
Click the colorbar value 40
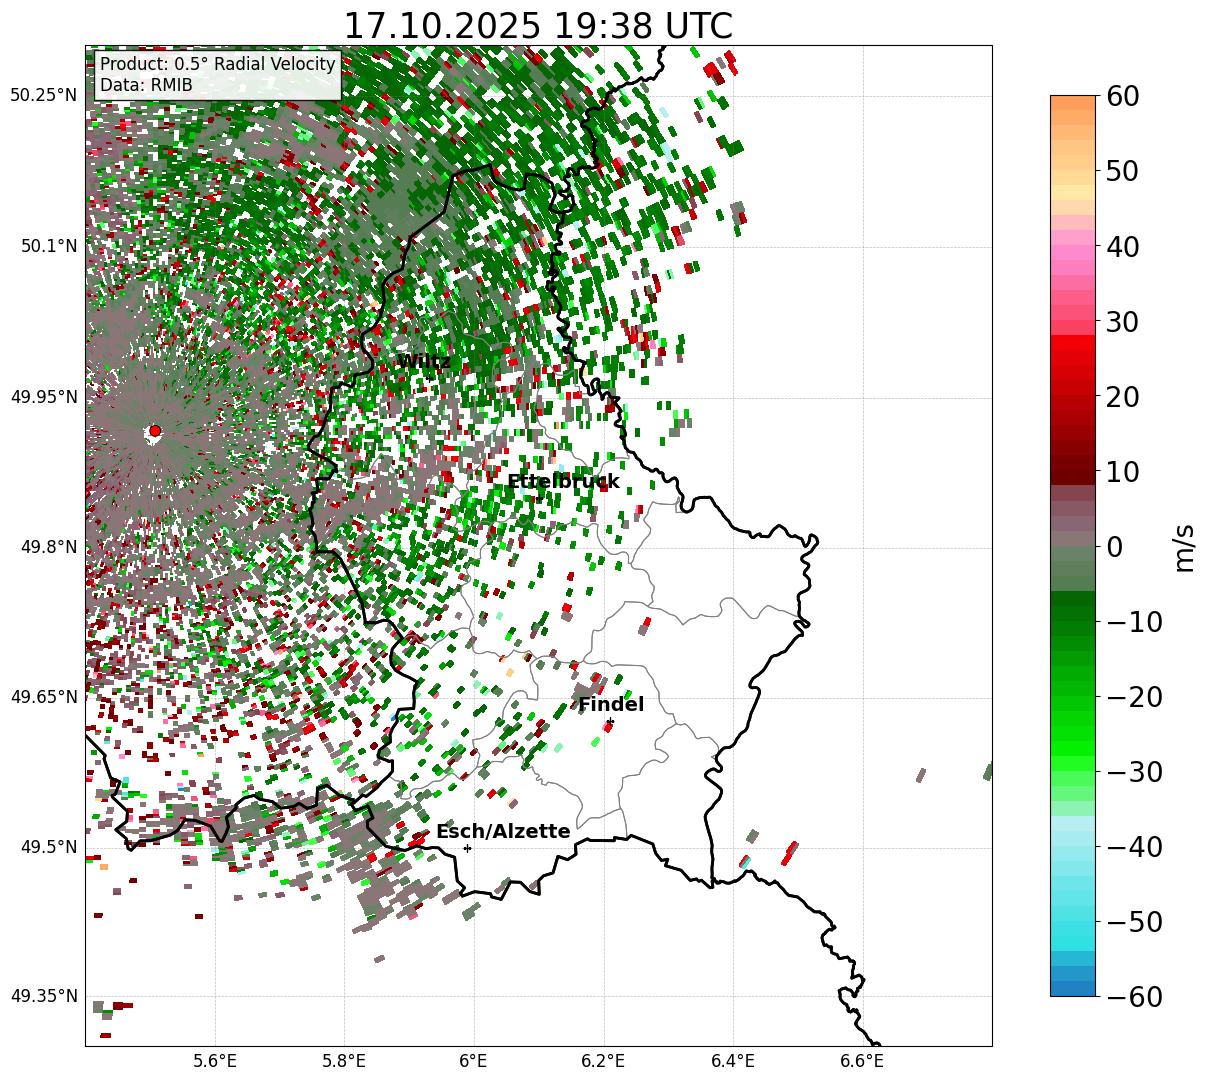tap(1121, 246)
